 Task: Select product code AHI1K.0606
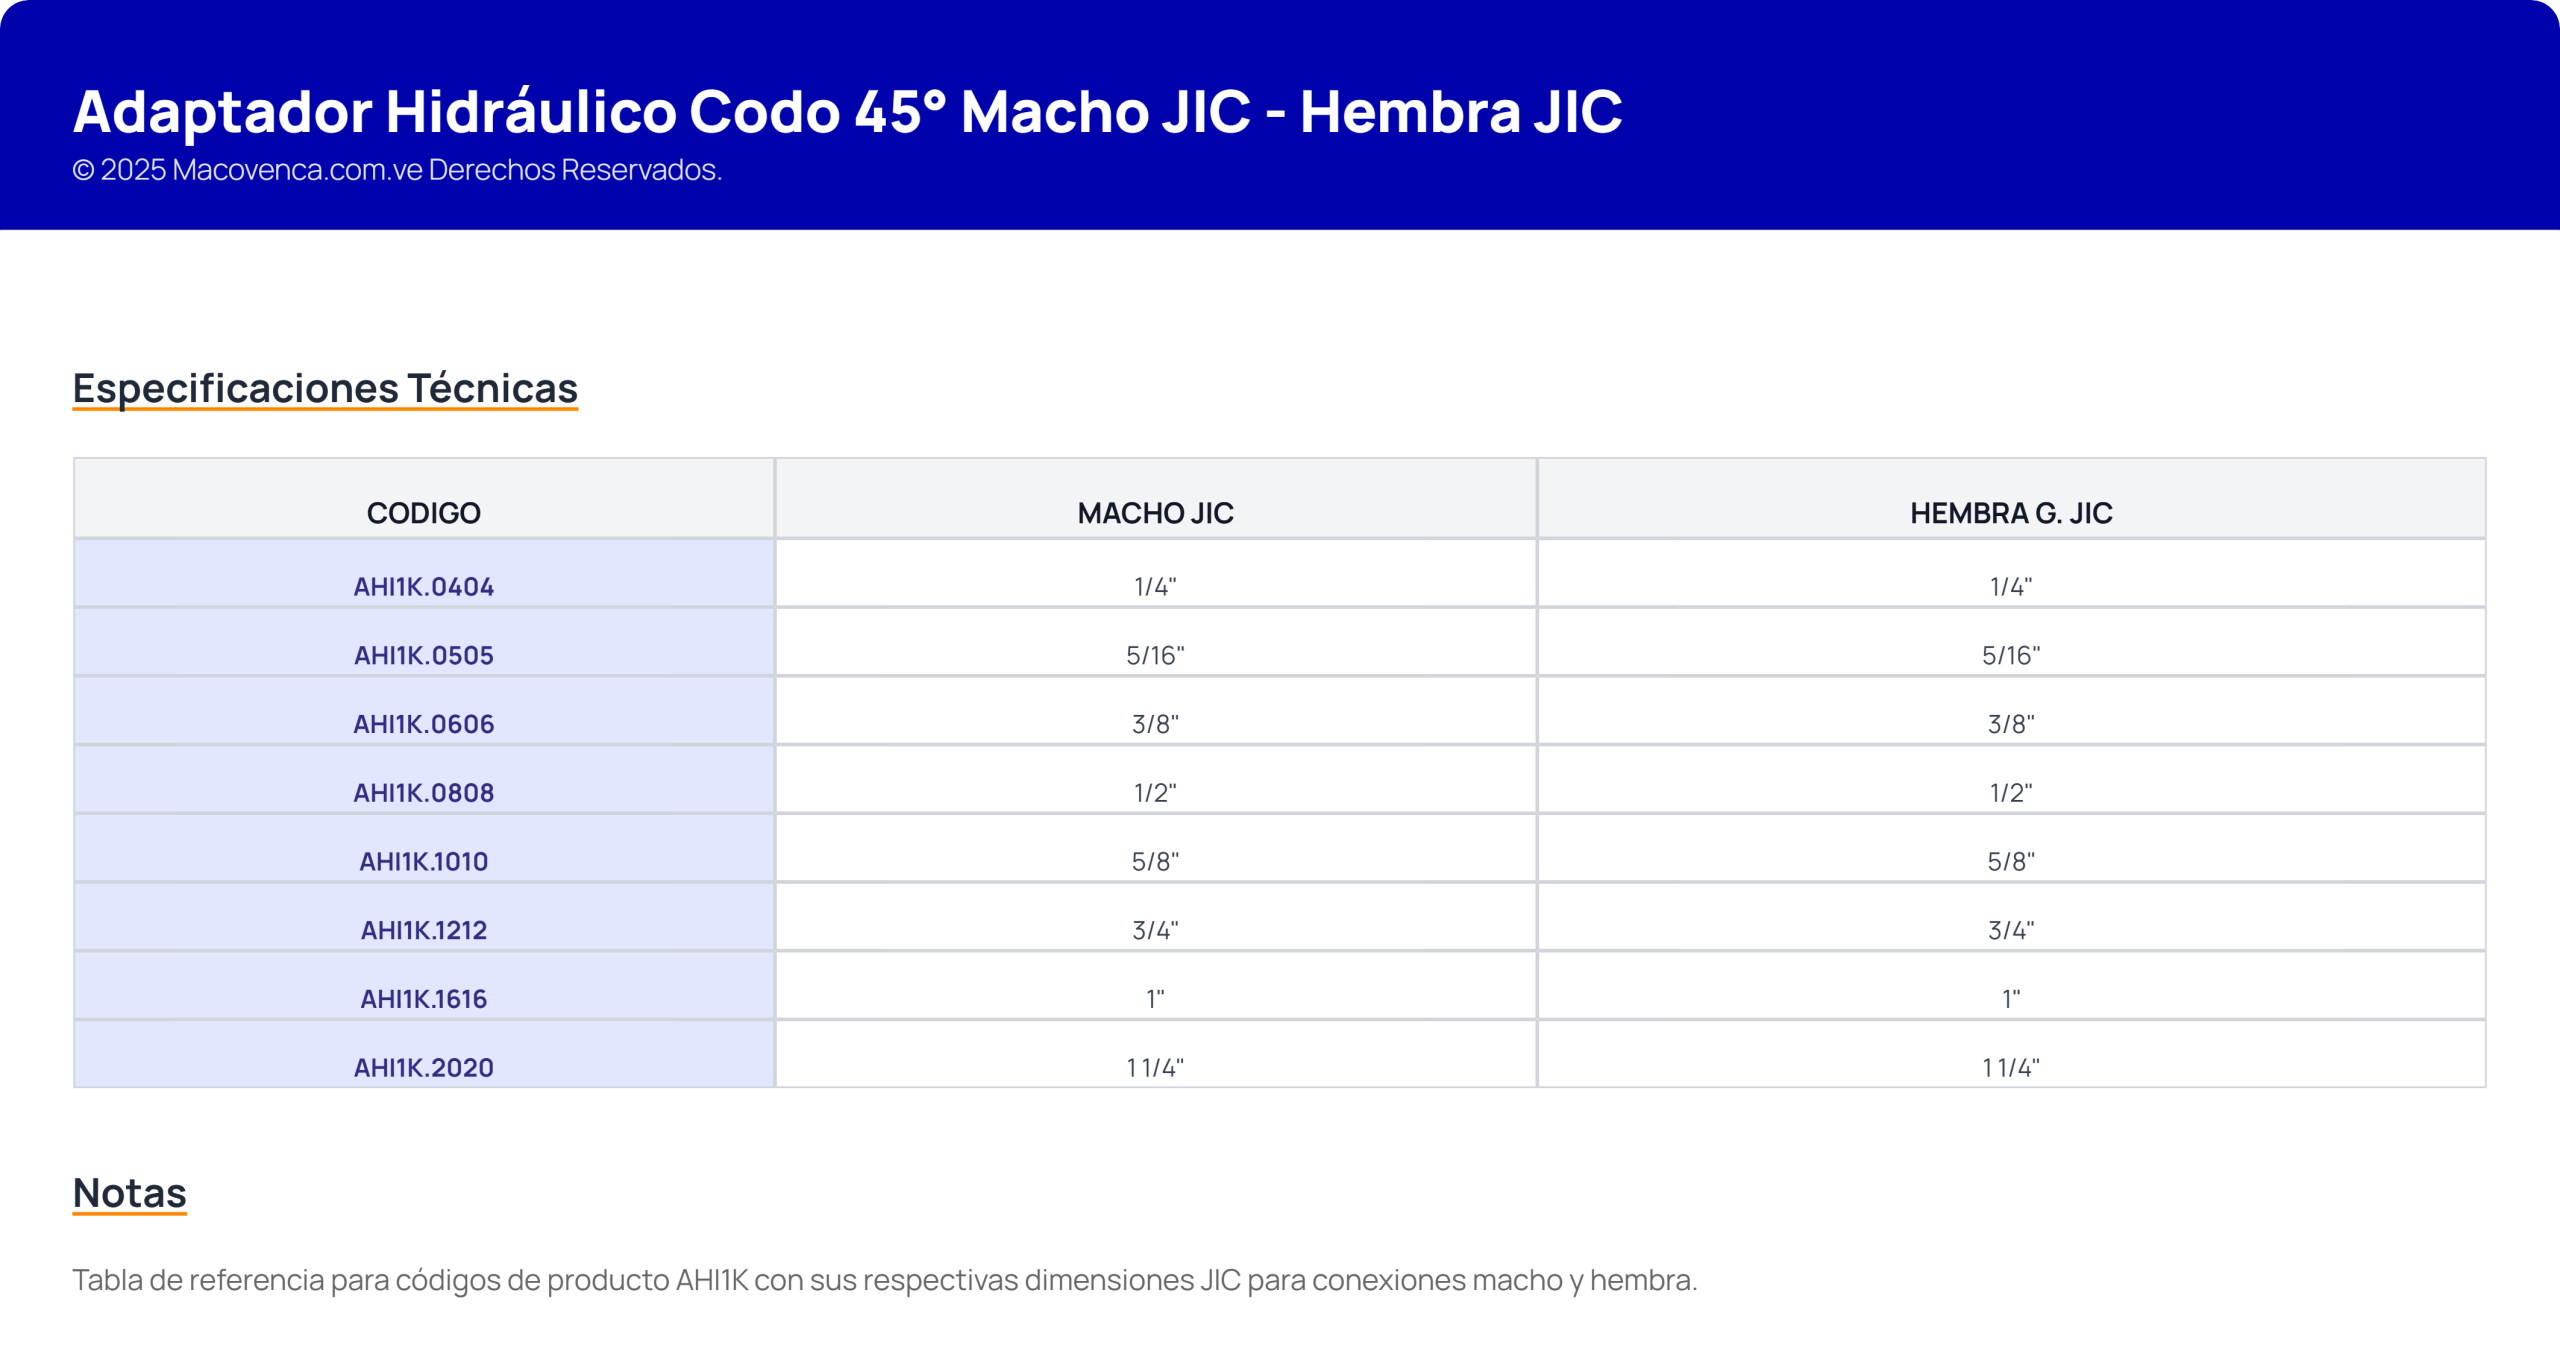coord(424,724)
